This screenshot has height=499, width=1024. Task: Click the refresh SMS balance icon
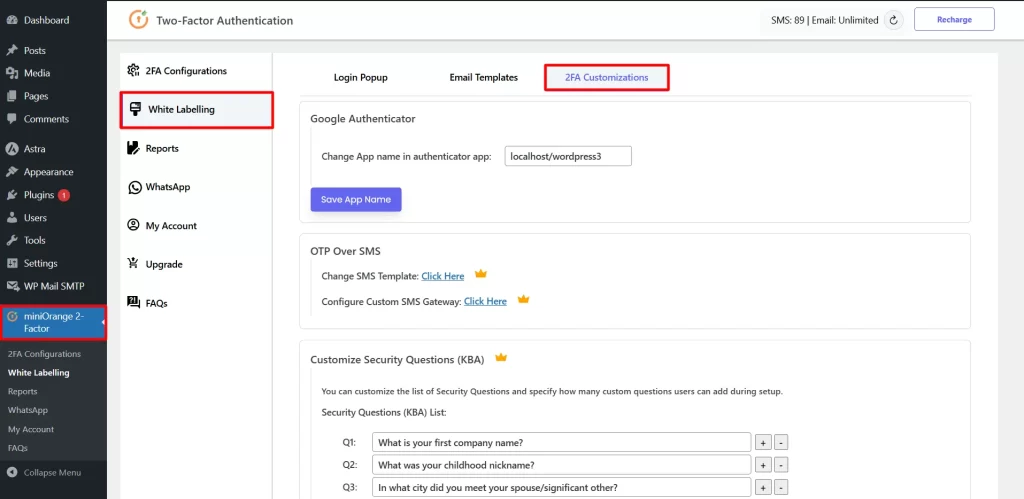tap(893, 20)
